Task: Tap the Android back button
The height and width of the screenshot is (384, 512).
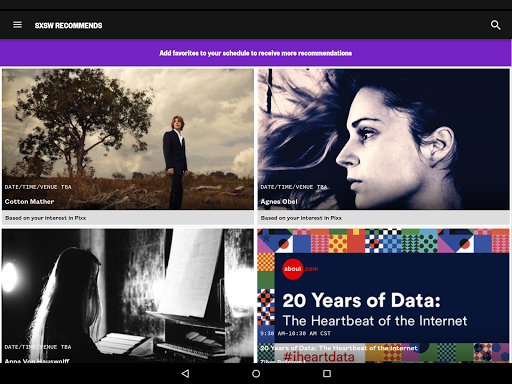Action: (185, 374)
